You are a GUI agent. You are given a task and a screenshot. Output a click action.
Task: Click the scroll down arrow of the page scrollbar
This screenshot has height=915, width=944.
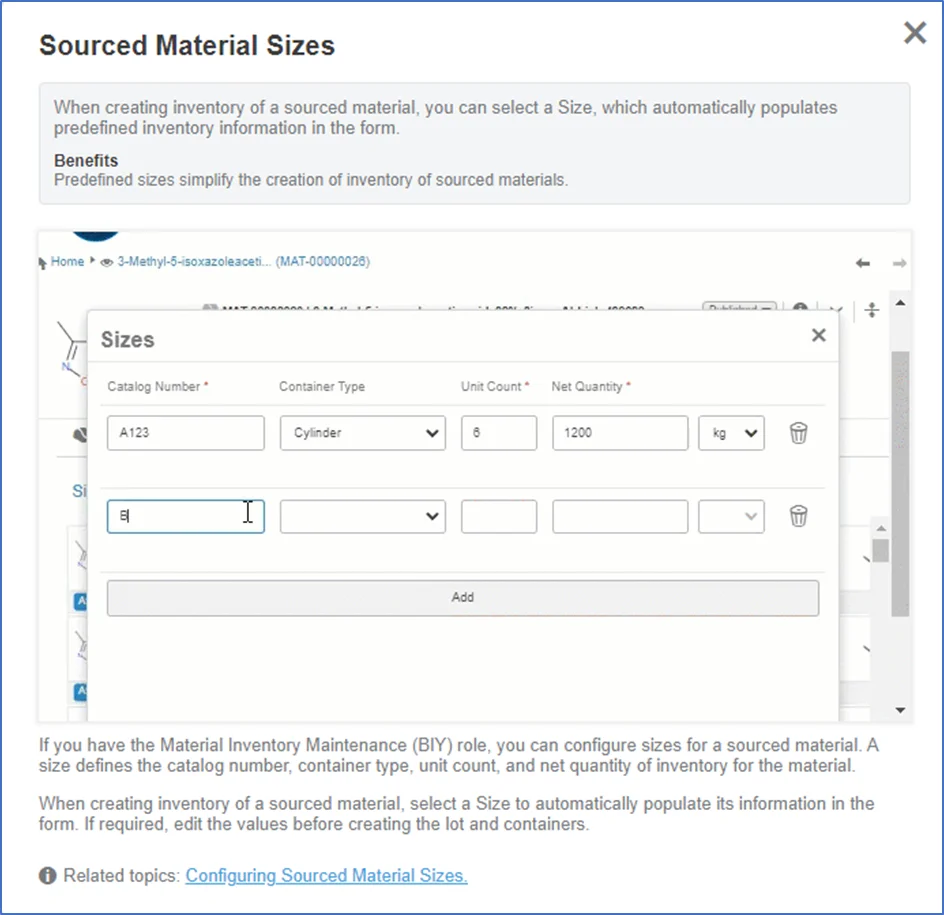[x=900, y=710]
